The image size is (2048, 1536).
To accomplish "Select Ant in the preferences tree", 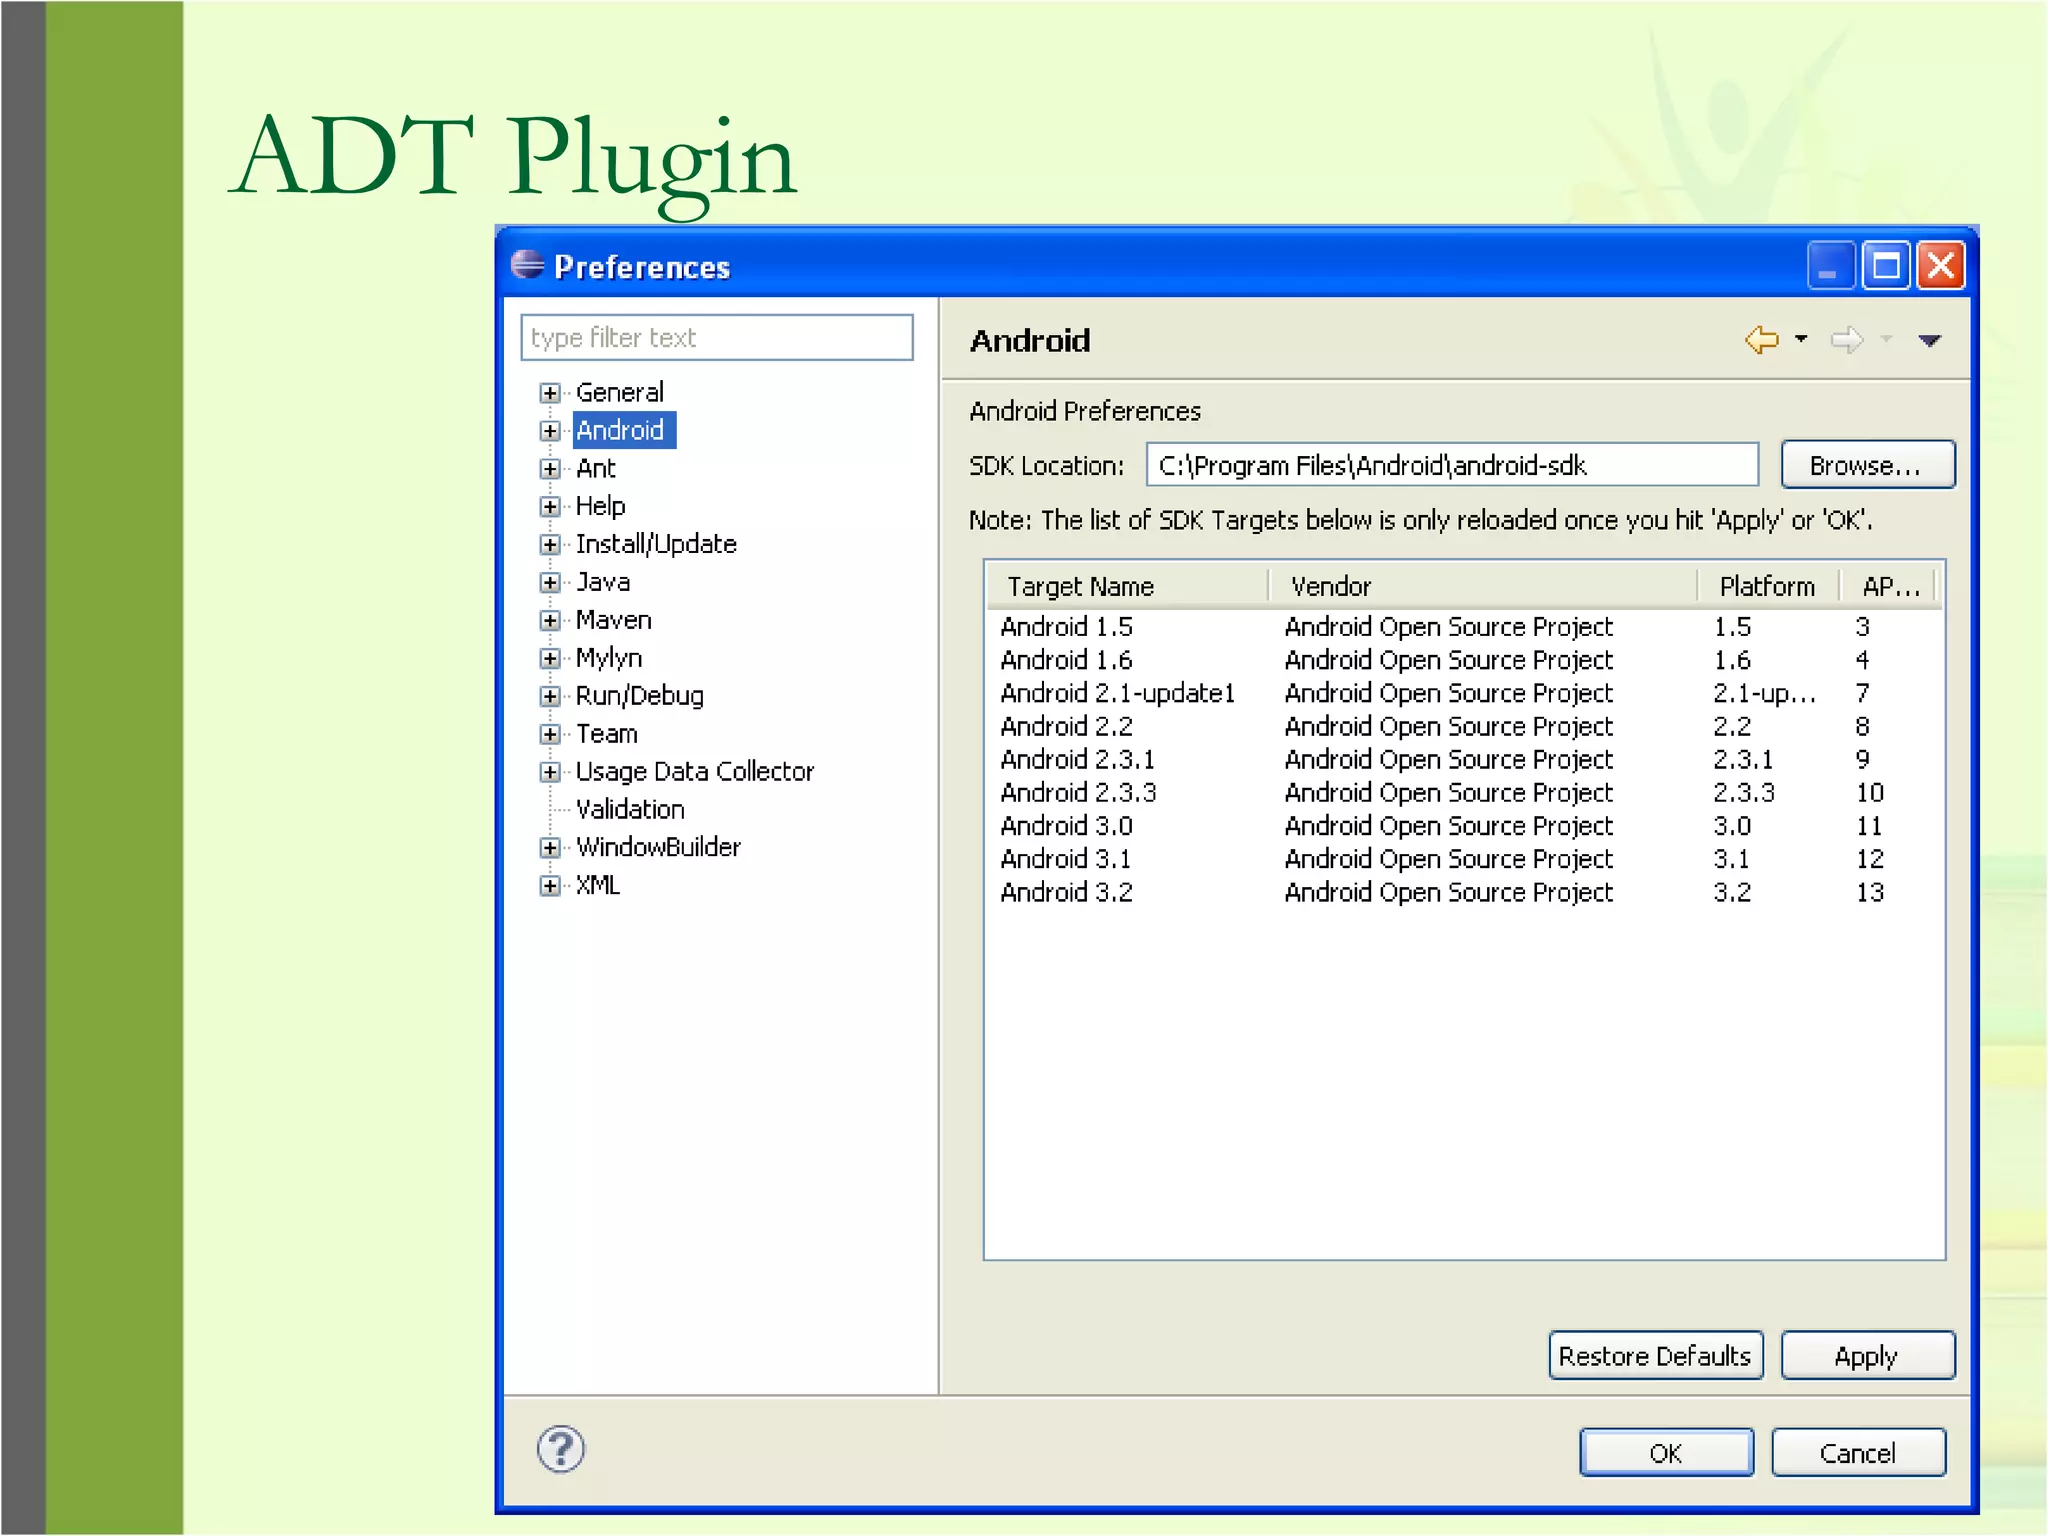I will [x=596, y=468].
